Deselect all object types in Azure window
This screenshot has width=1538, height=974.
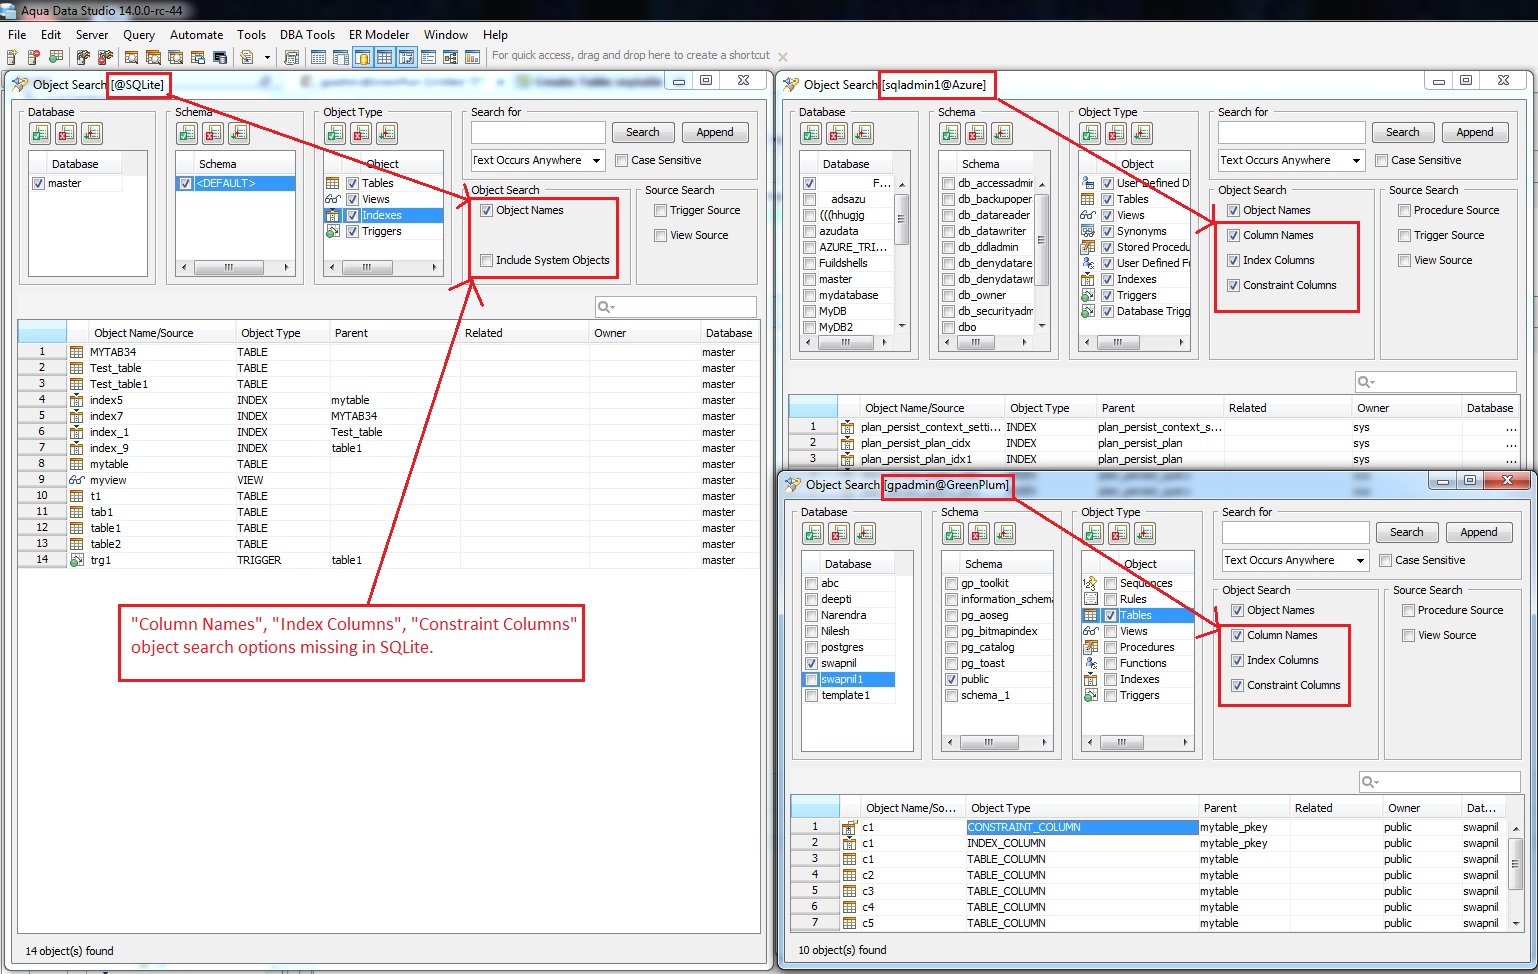tap(1116, 133)
